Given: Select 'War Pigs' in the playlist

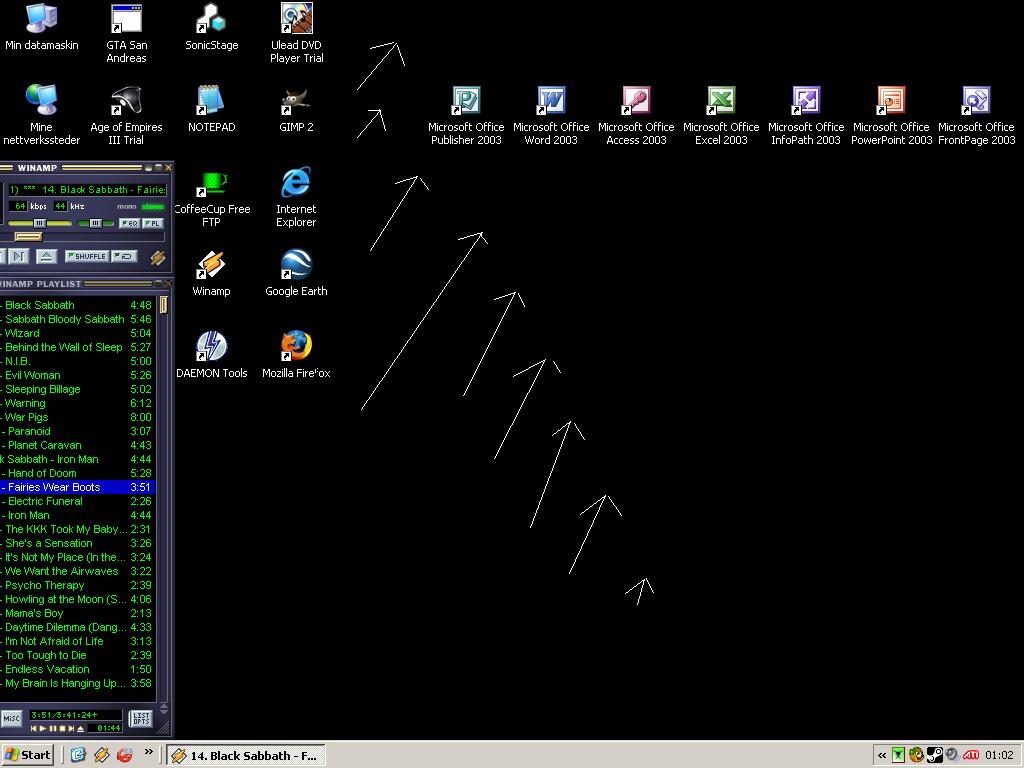Looking at the screenshot, I should click(x=27, y=417).
